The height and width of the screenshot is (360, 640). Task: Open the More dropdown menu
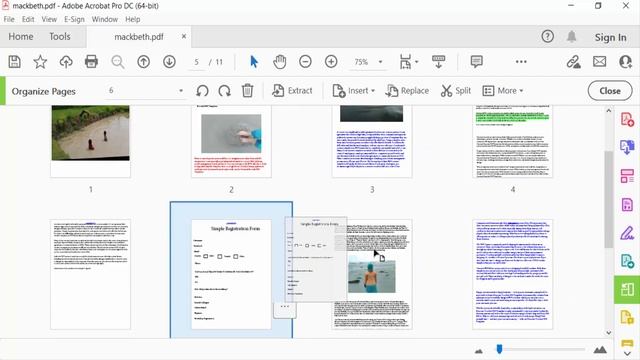[x=503, y=91]
